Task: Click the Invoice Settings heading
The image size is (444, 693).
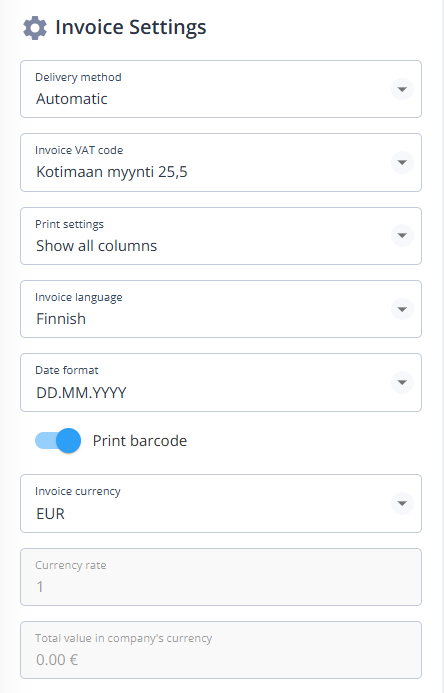Action: pos(130,27)
